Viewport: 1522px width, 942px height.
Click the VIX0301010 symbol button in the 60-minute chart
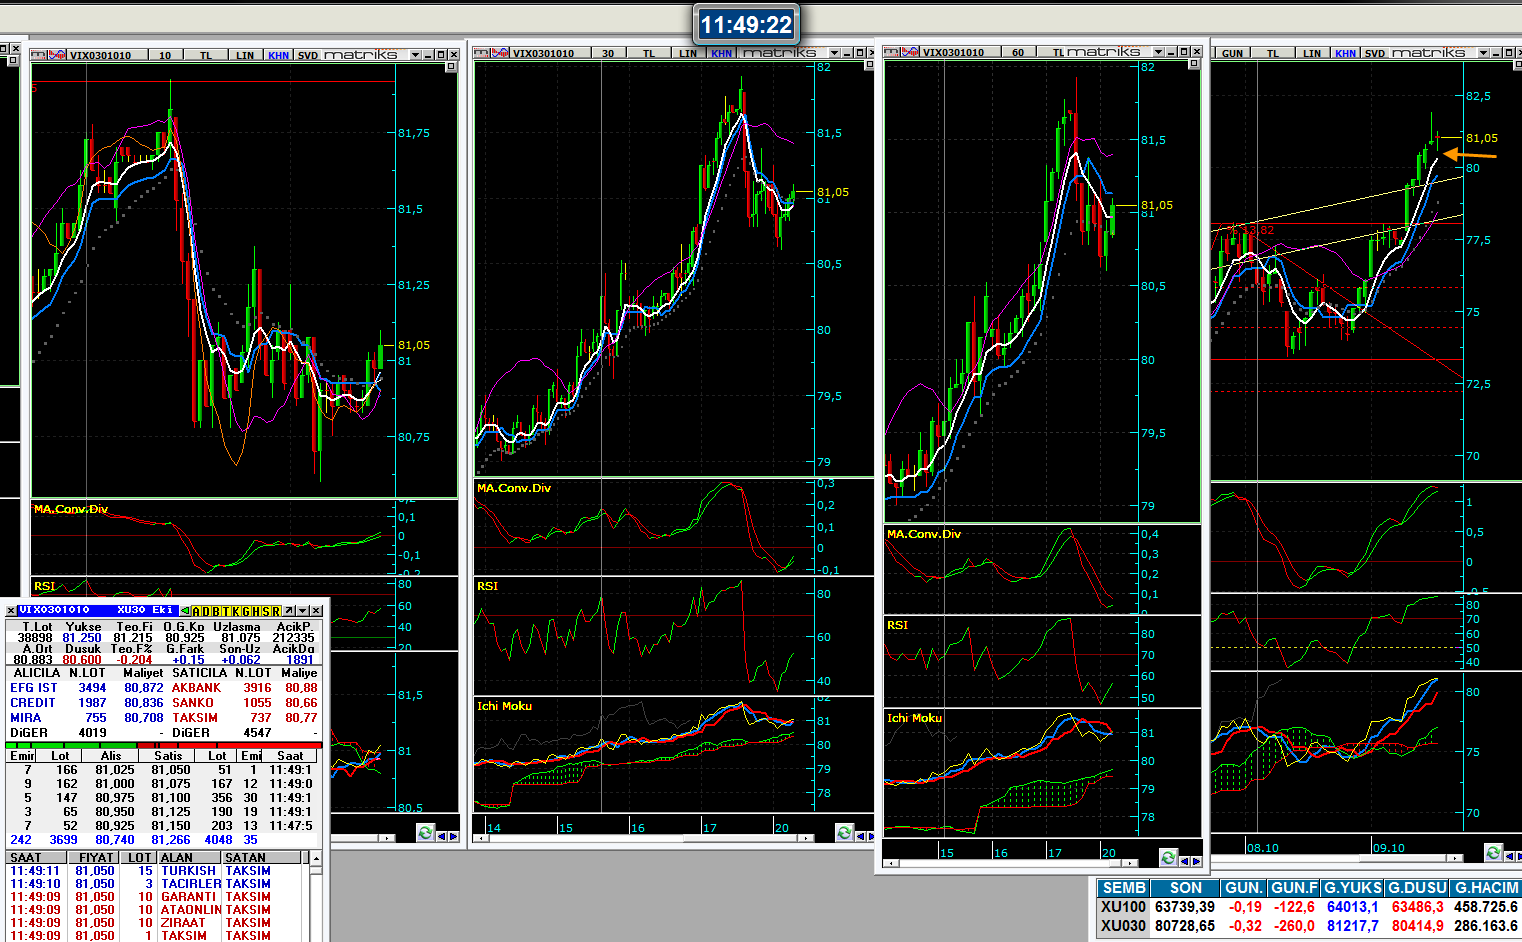point(952,52)
